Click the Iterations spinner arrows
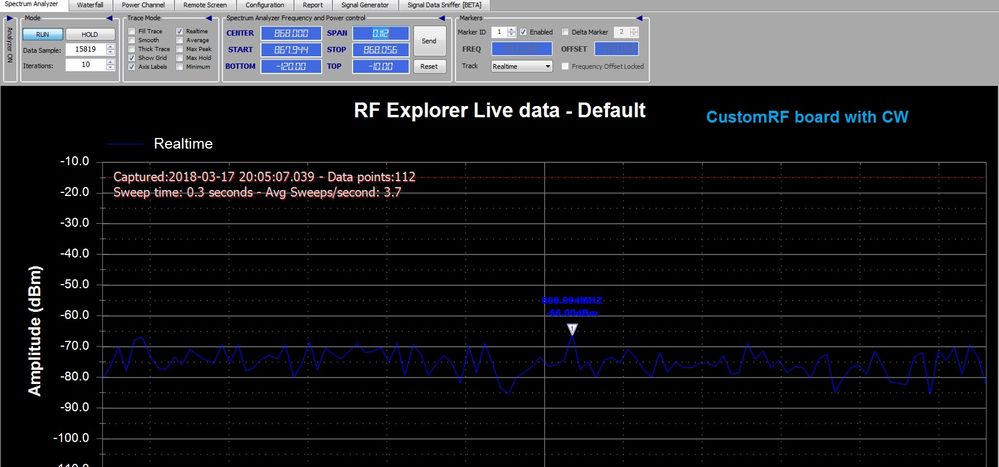This screenshot has height=467, width=999. [x=111, y=65]
